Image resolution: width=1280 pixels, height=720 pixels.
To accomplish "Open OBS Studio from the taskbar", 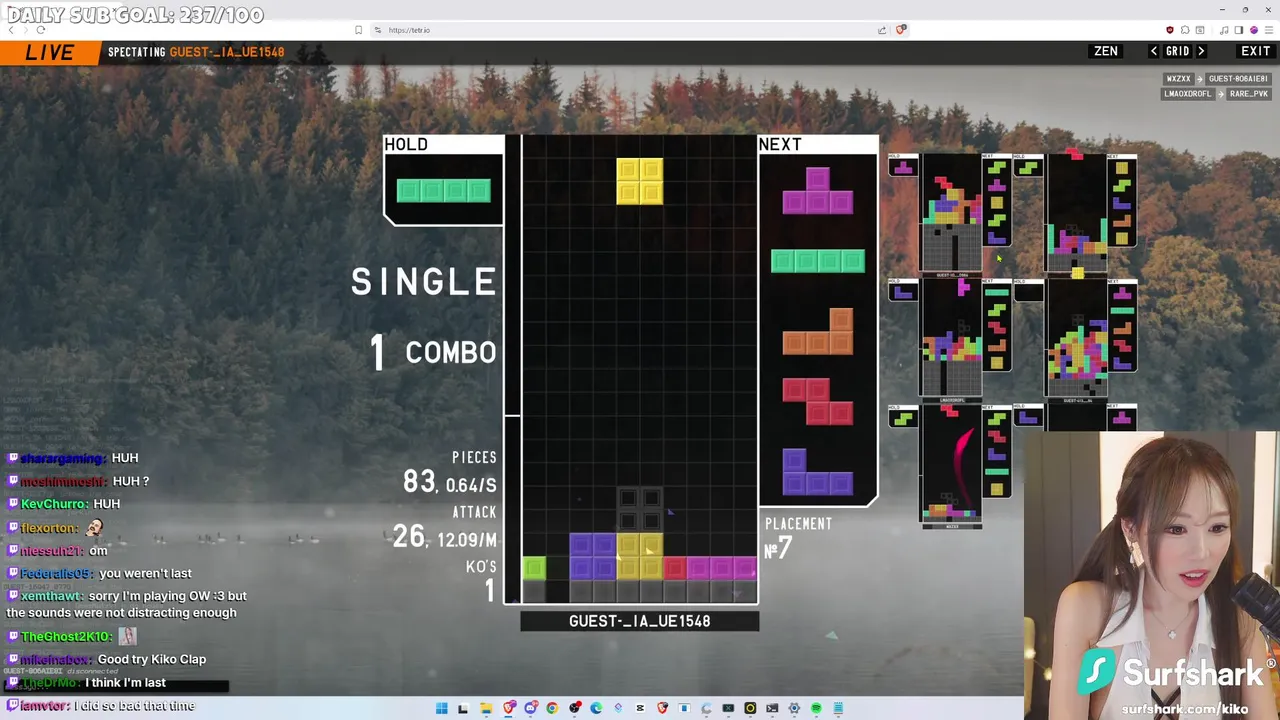I will click(574, 709).
